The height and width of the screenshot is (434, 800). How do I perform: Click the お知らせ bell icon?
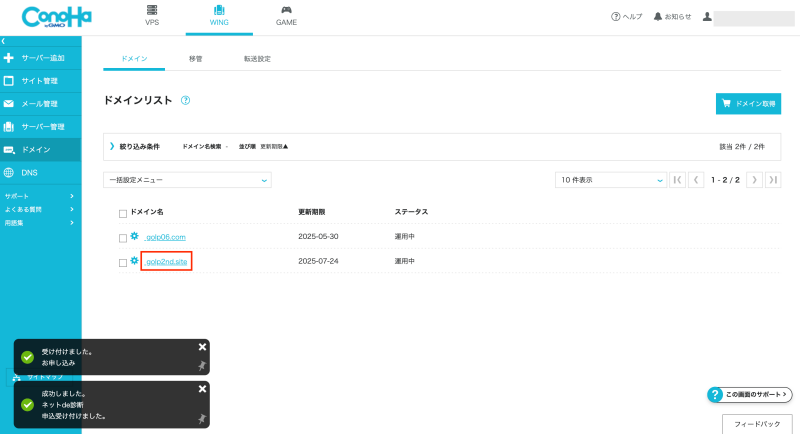pos(658,17)
